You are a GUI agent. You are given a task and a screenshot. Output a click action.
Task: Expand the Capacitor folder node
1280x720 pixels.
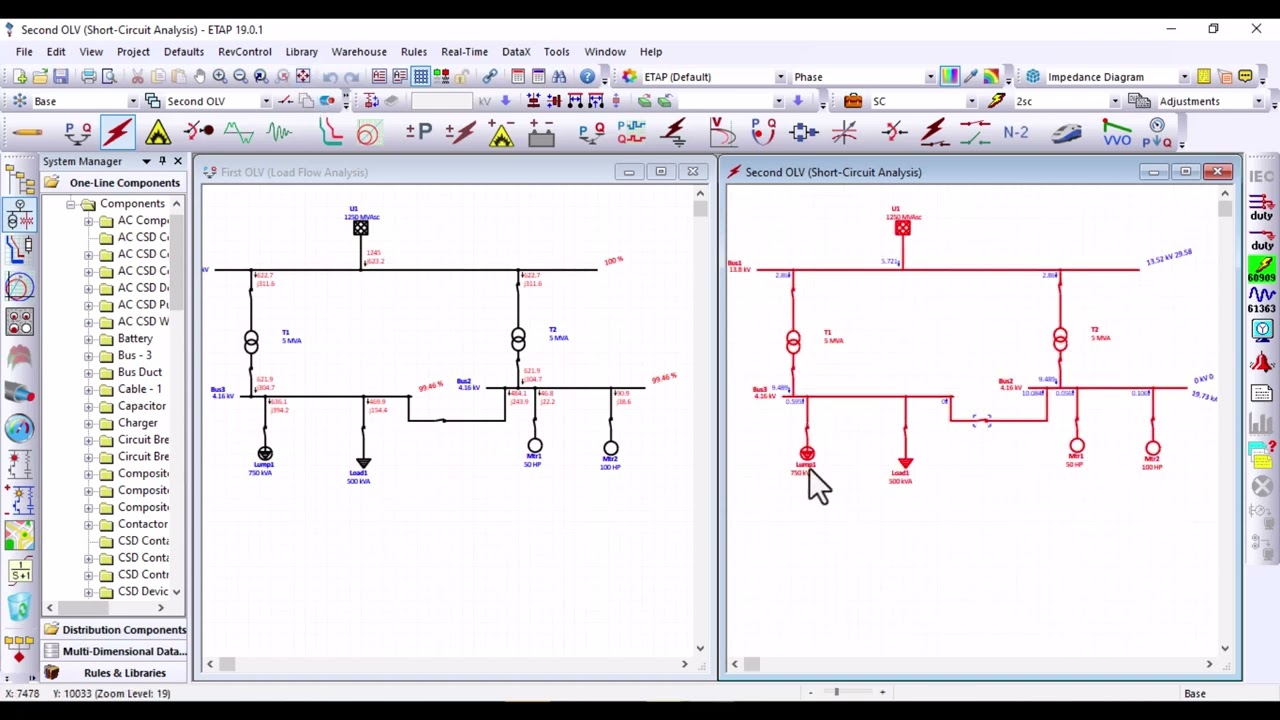(x=89, y=406)
